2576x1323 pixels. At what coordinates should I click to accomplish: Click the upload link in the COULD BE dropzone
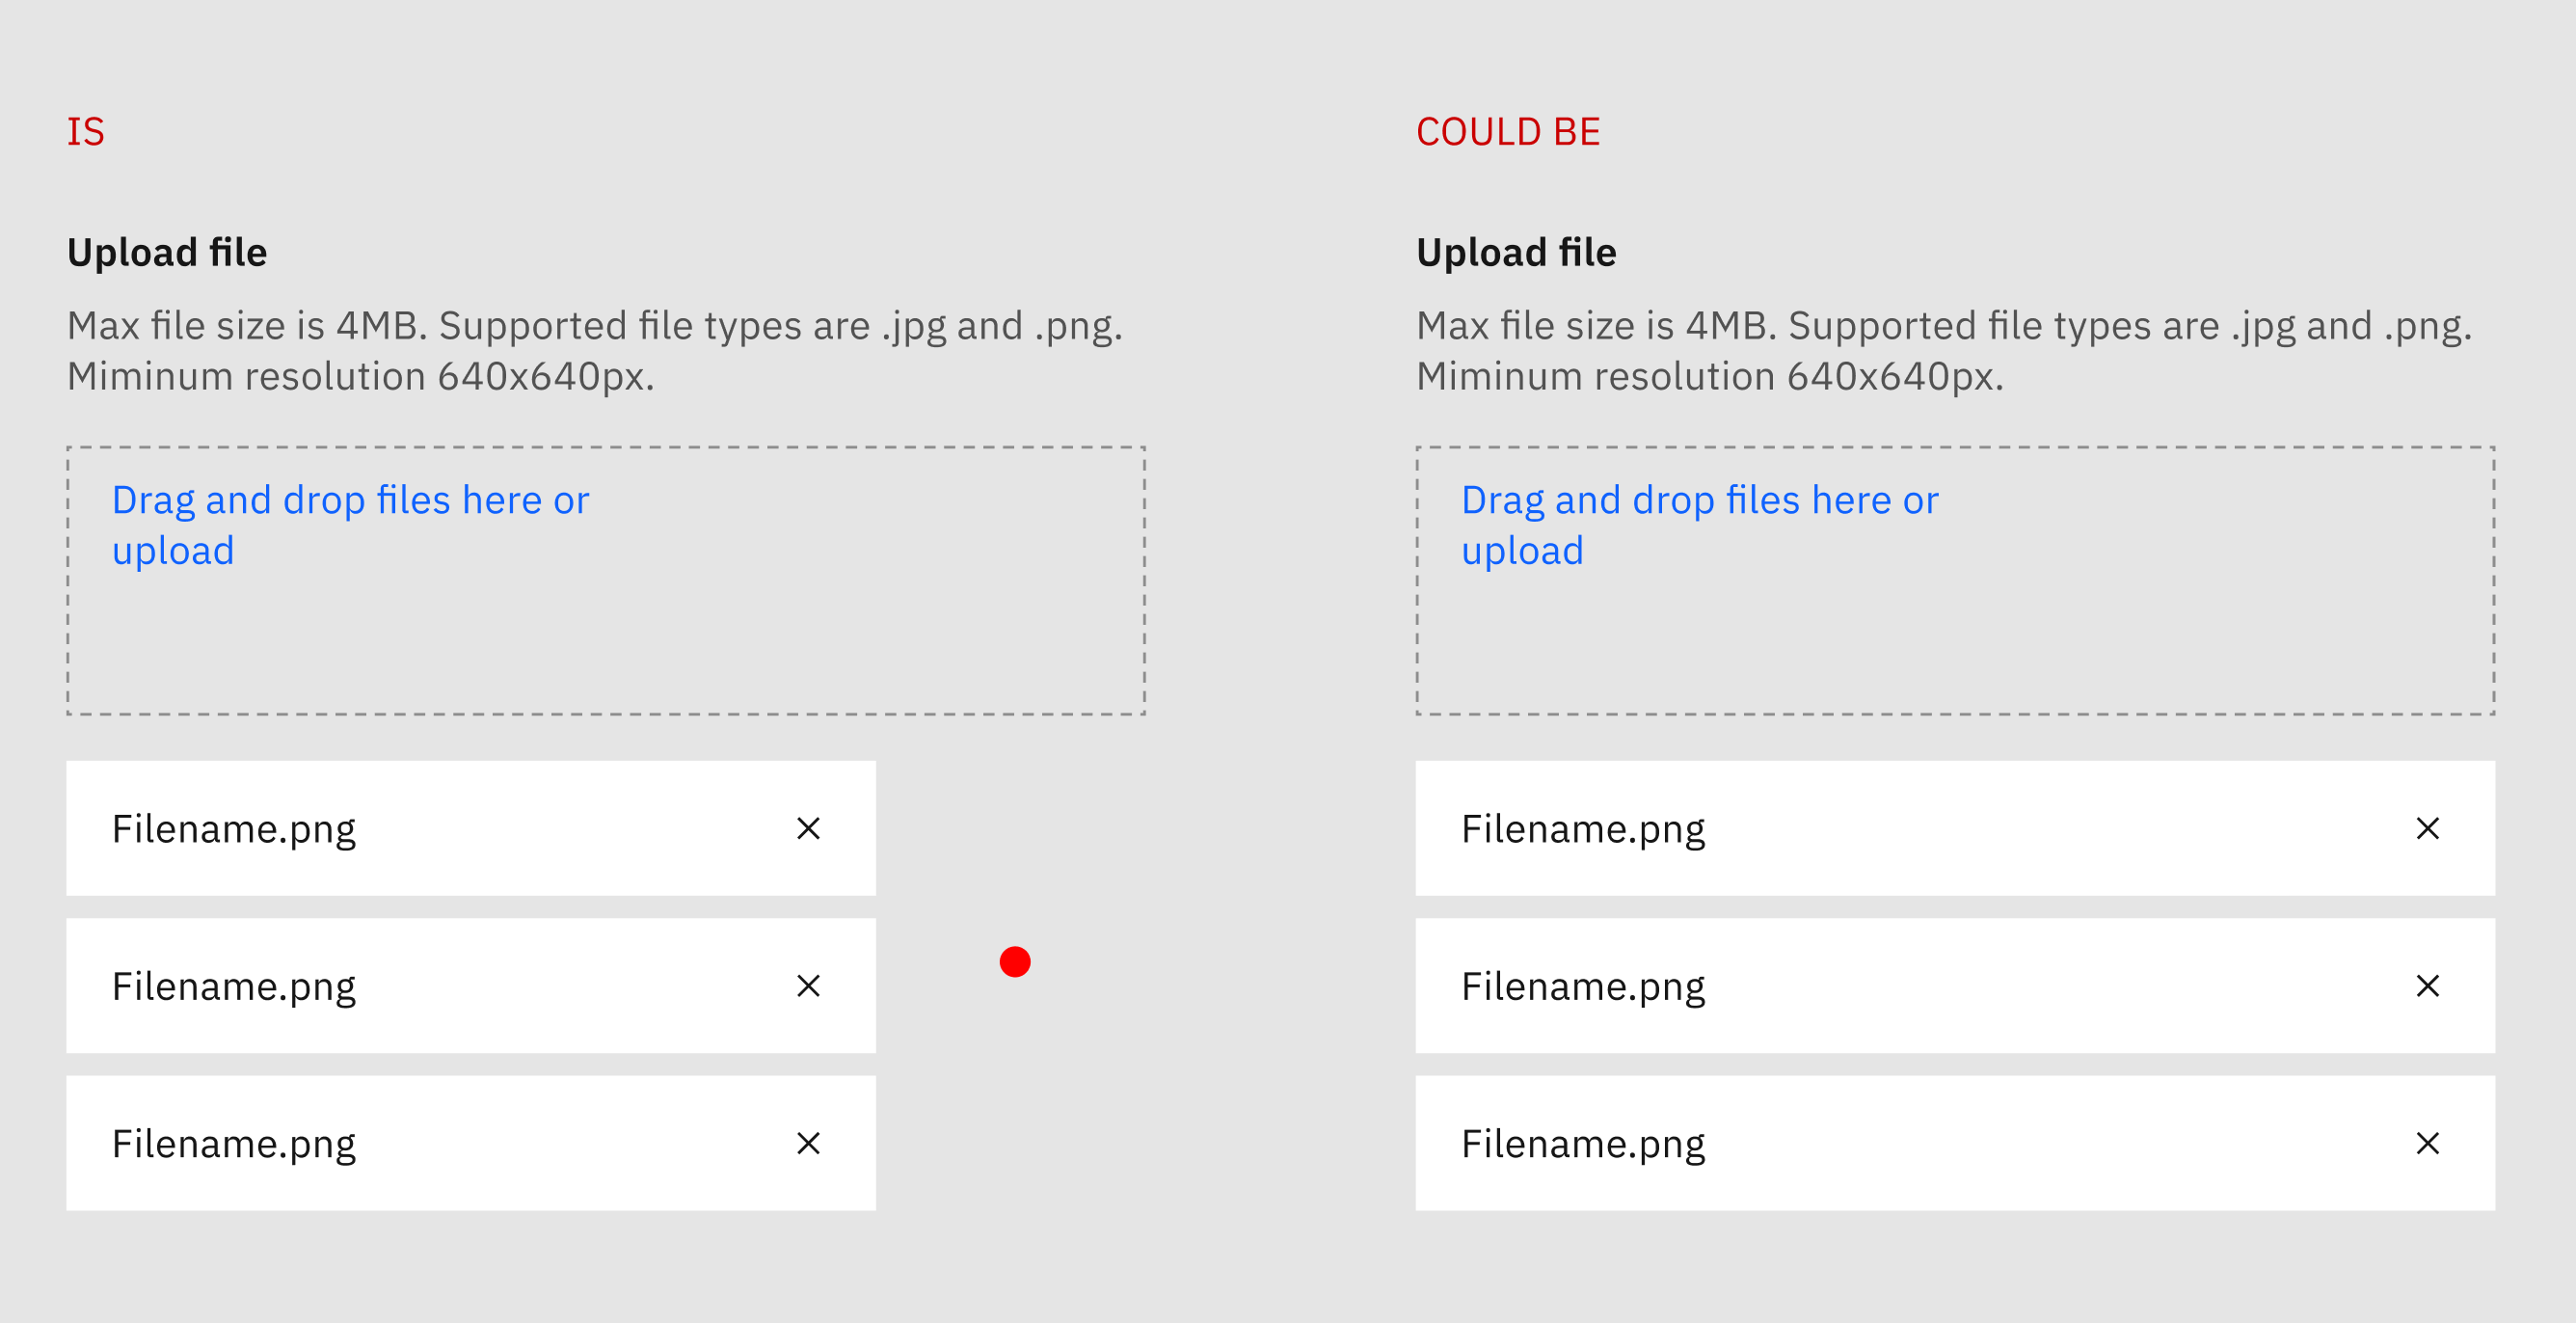click(1521, 549)
